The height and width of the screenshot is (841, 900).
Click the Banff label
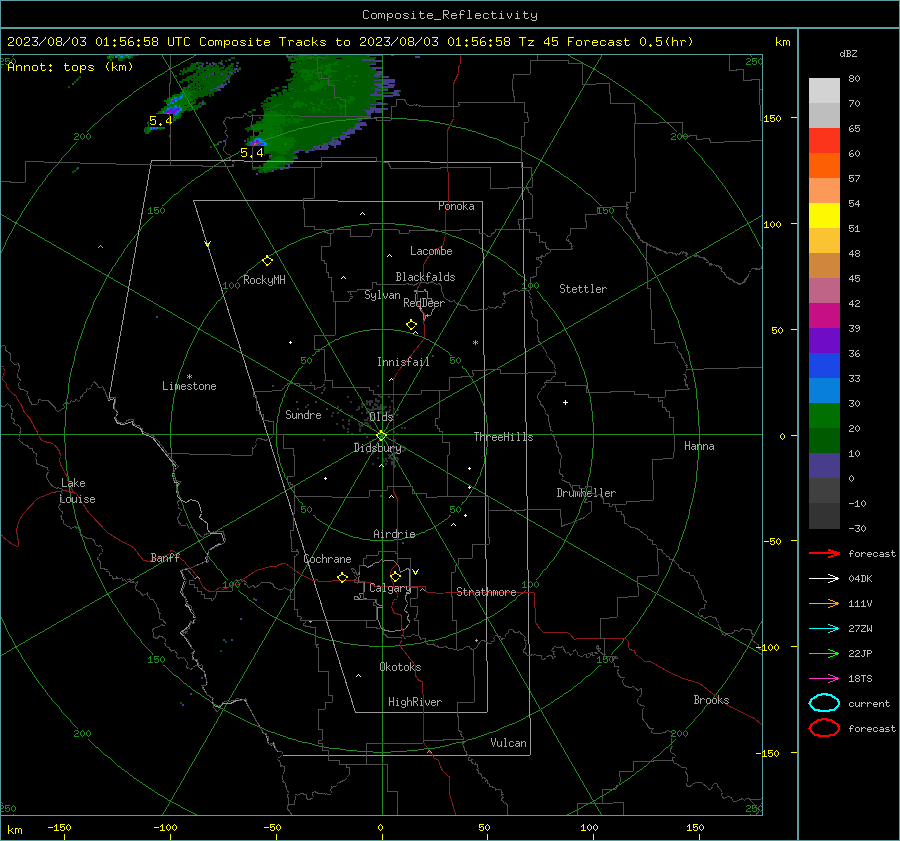click(165, 557)
